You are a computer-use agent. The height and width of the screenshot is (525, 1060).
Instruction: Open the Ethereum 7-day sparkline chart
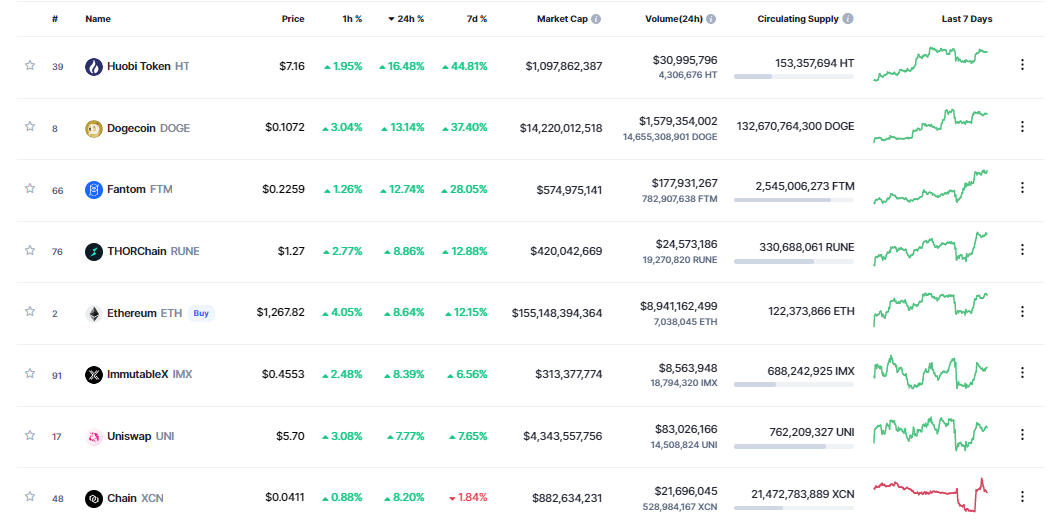pyautogui.click(x=931, y=310)
